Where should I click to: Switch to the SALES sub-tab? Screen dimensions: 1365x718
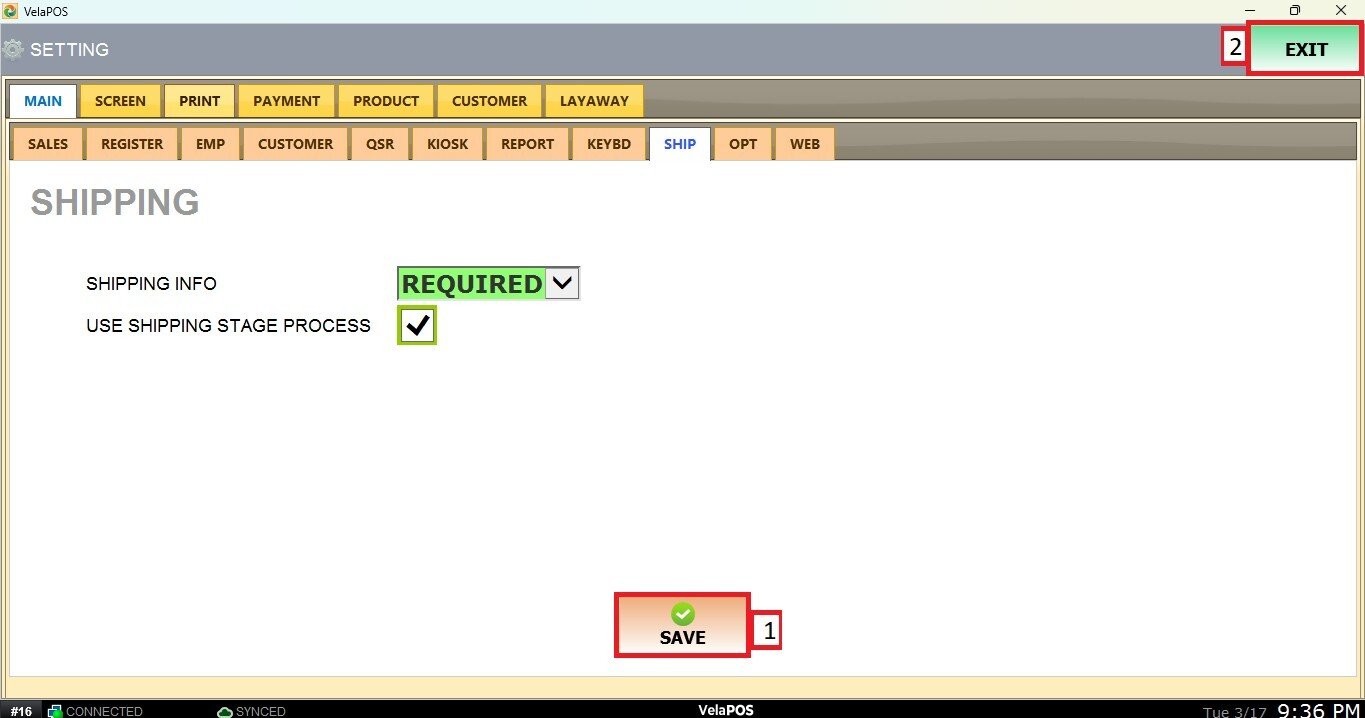tap(48, 144)
